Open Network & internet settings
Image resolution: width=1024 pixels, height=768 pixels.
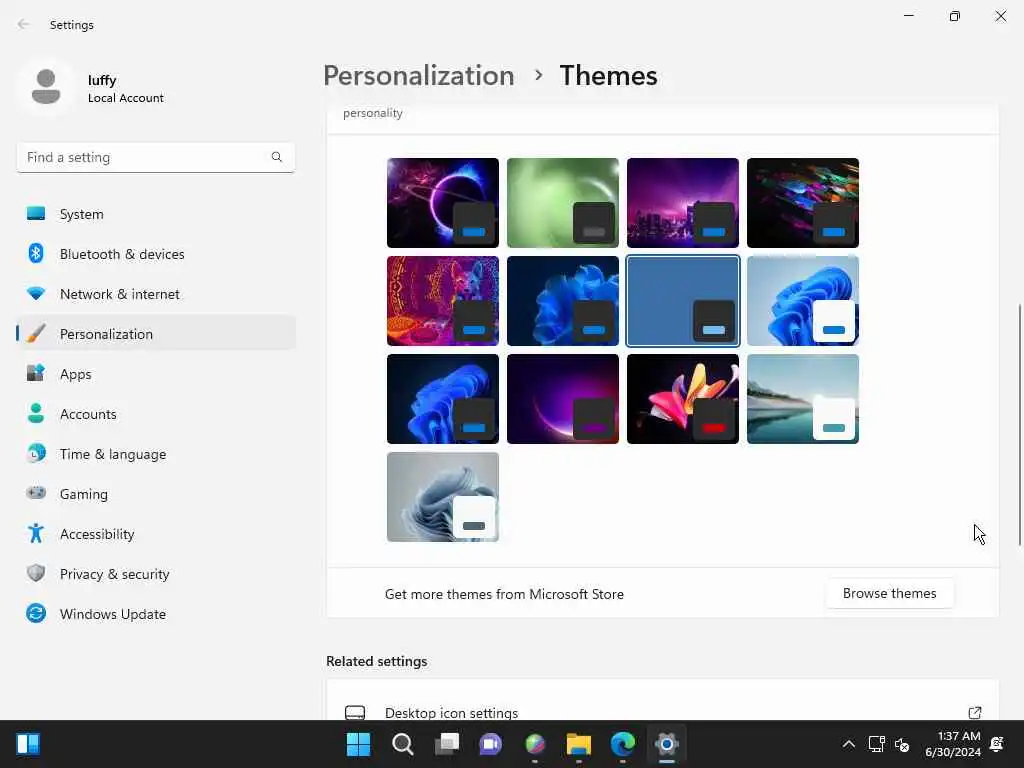[x=155, y=294]
